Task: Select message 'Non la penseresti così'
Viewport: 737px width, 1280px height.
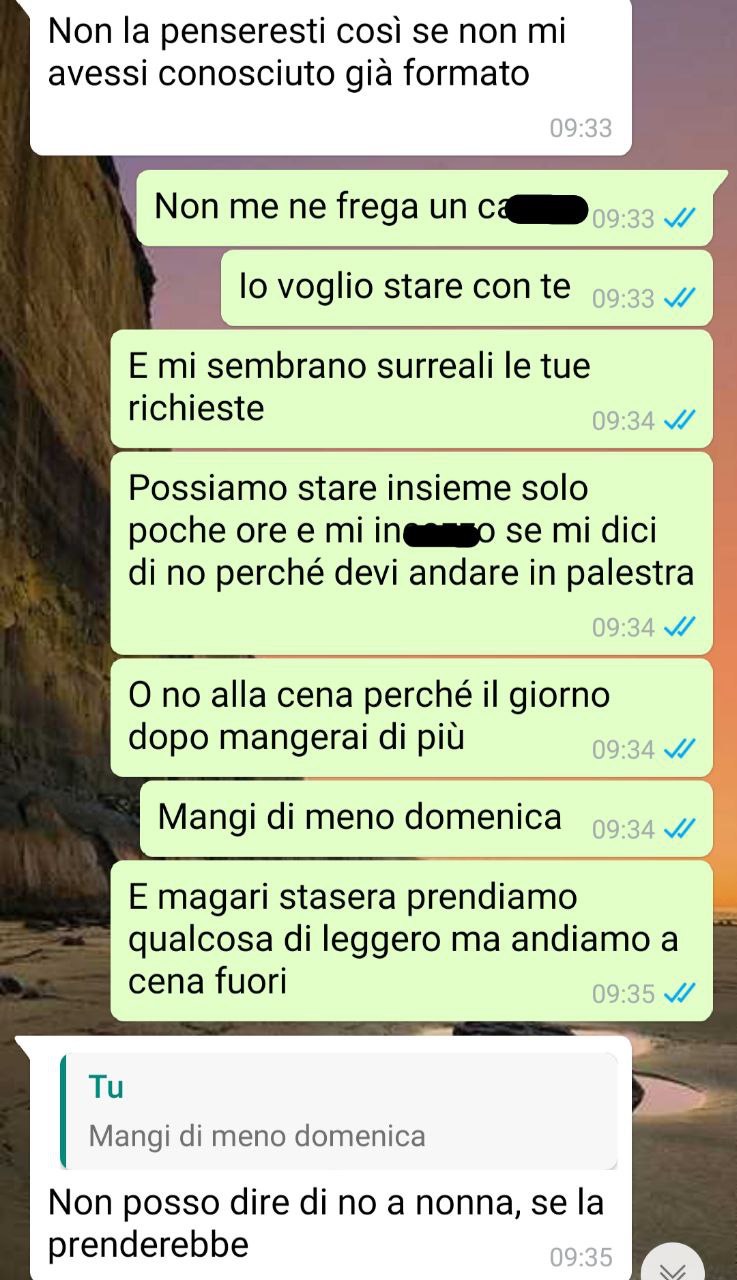Action: [331, 75]
